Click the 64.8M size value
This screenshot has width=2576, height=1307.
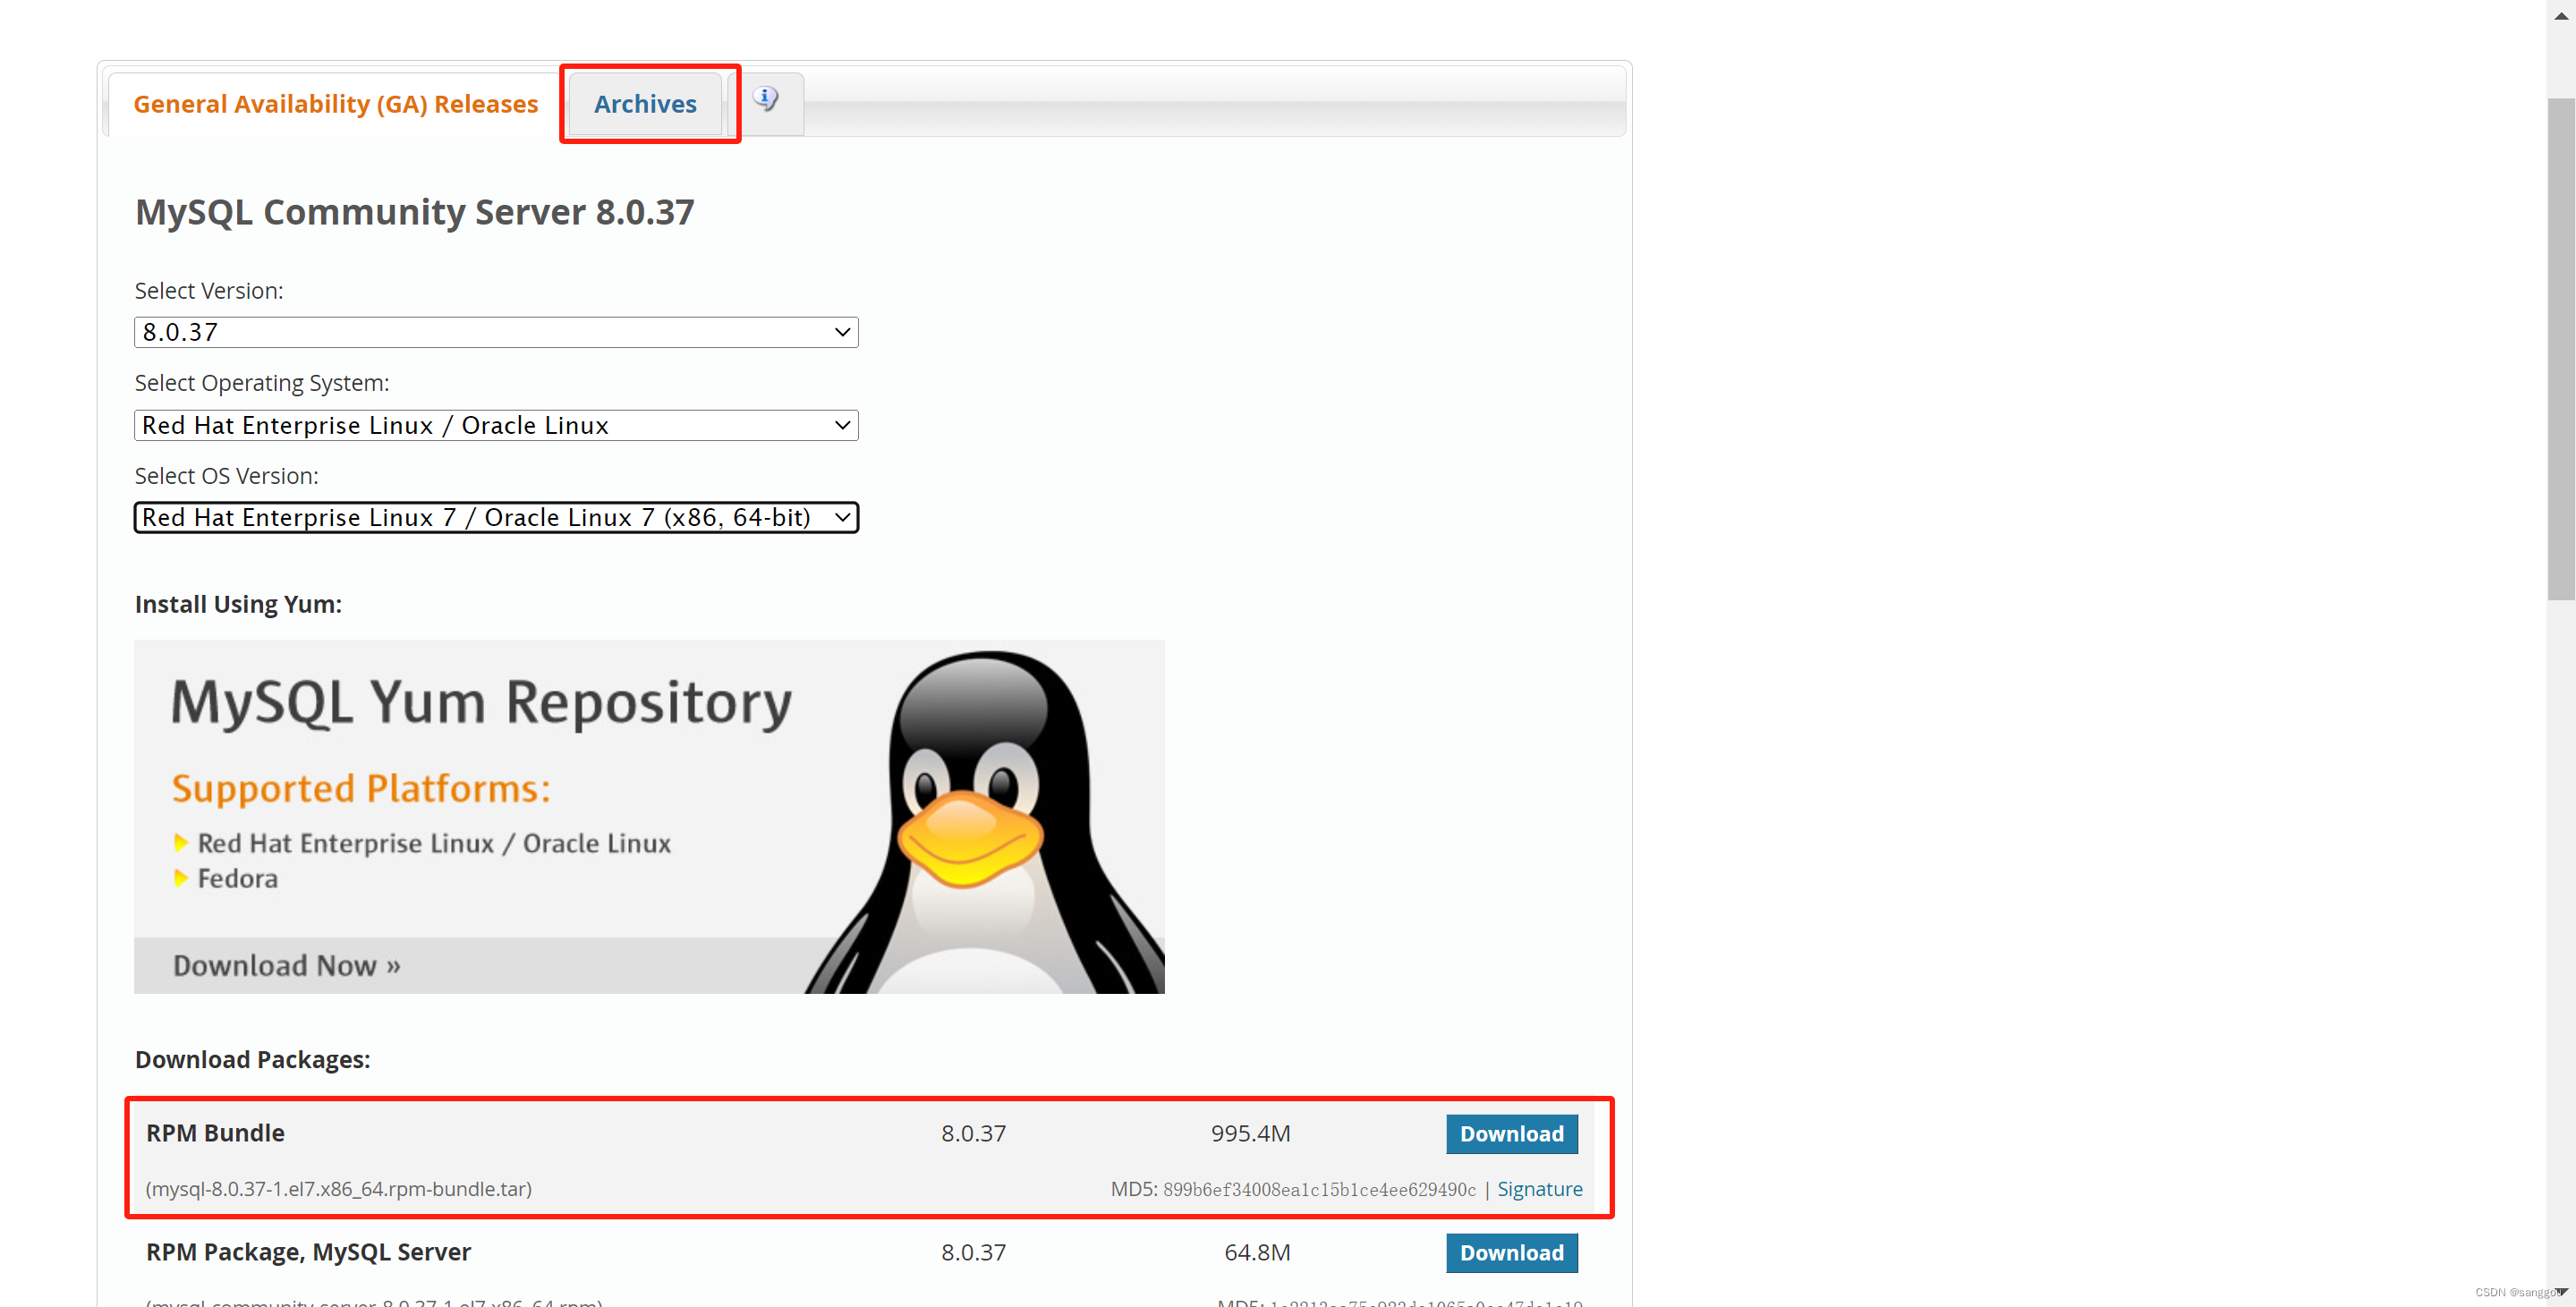[1257, 1253]
